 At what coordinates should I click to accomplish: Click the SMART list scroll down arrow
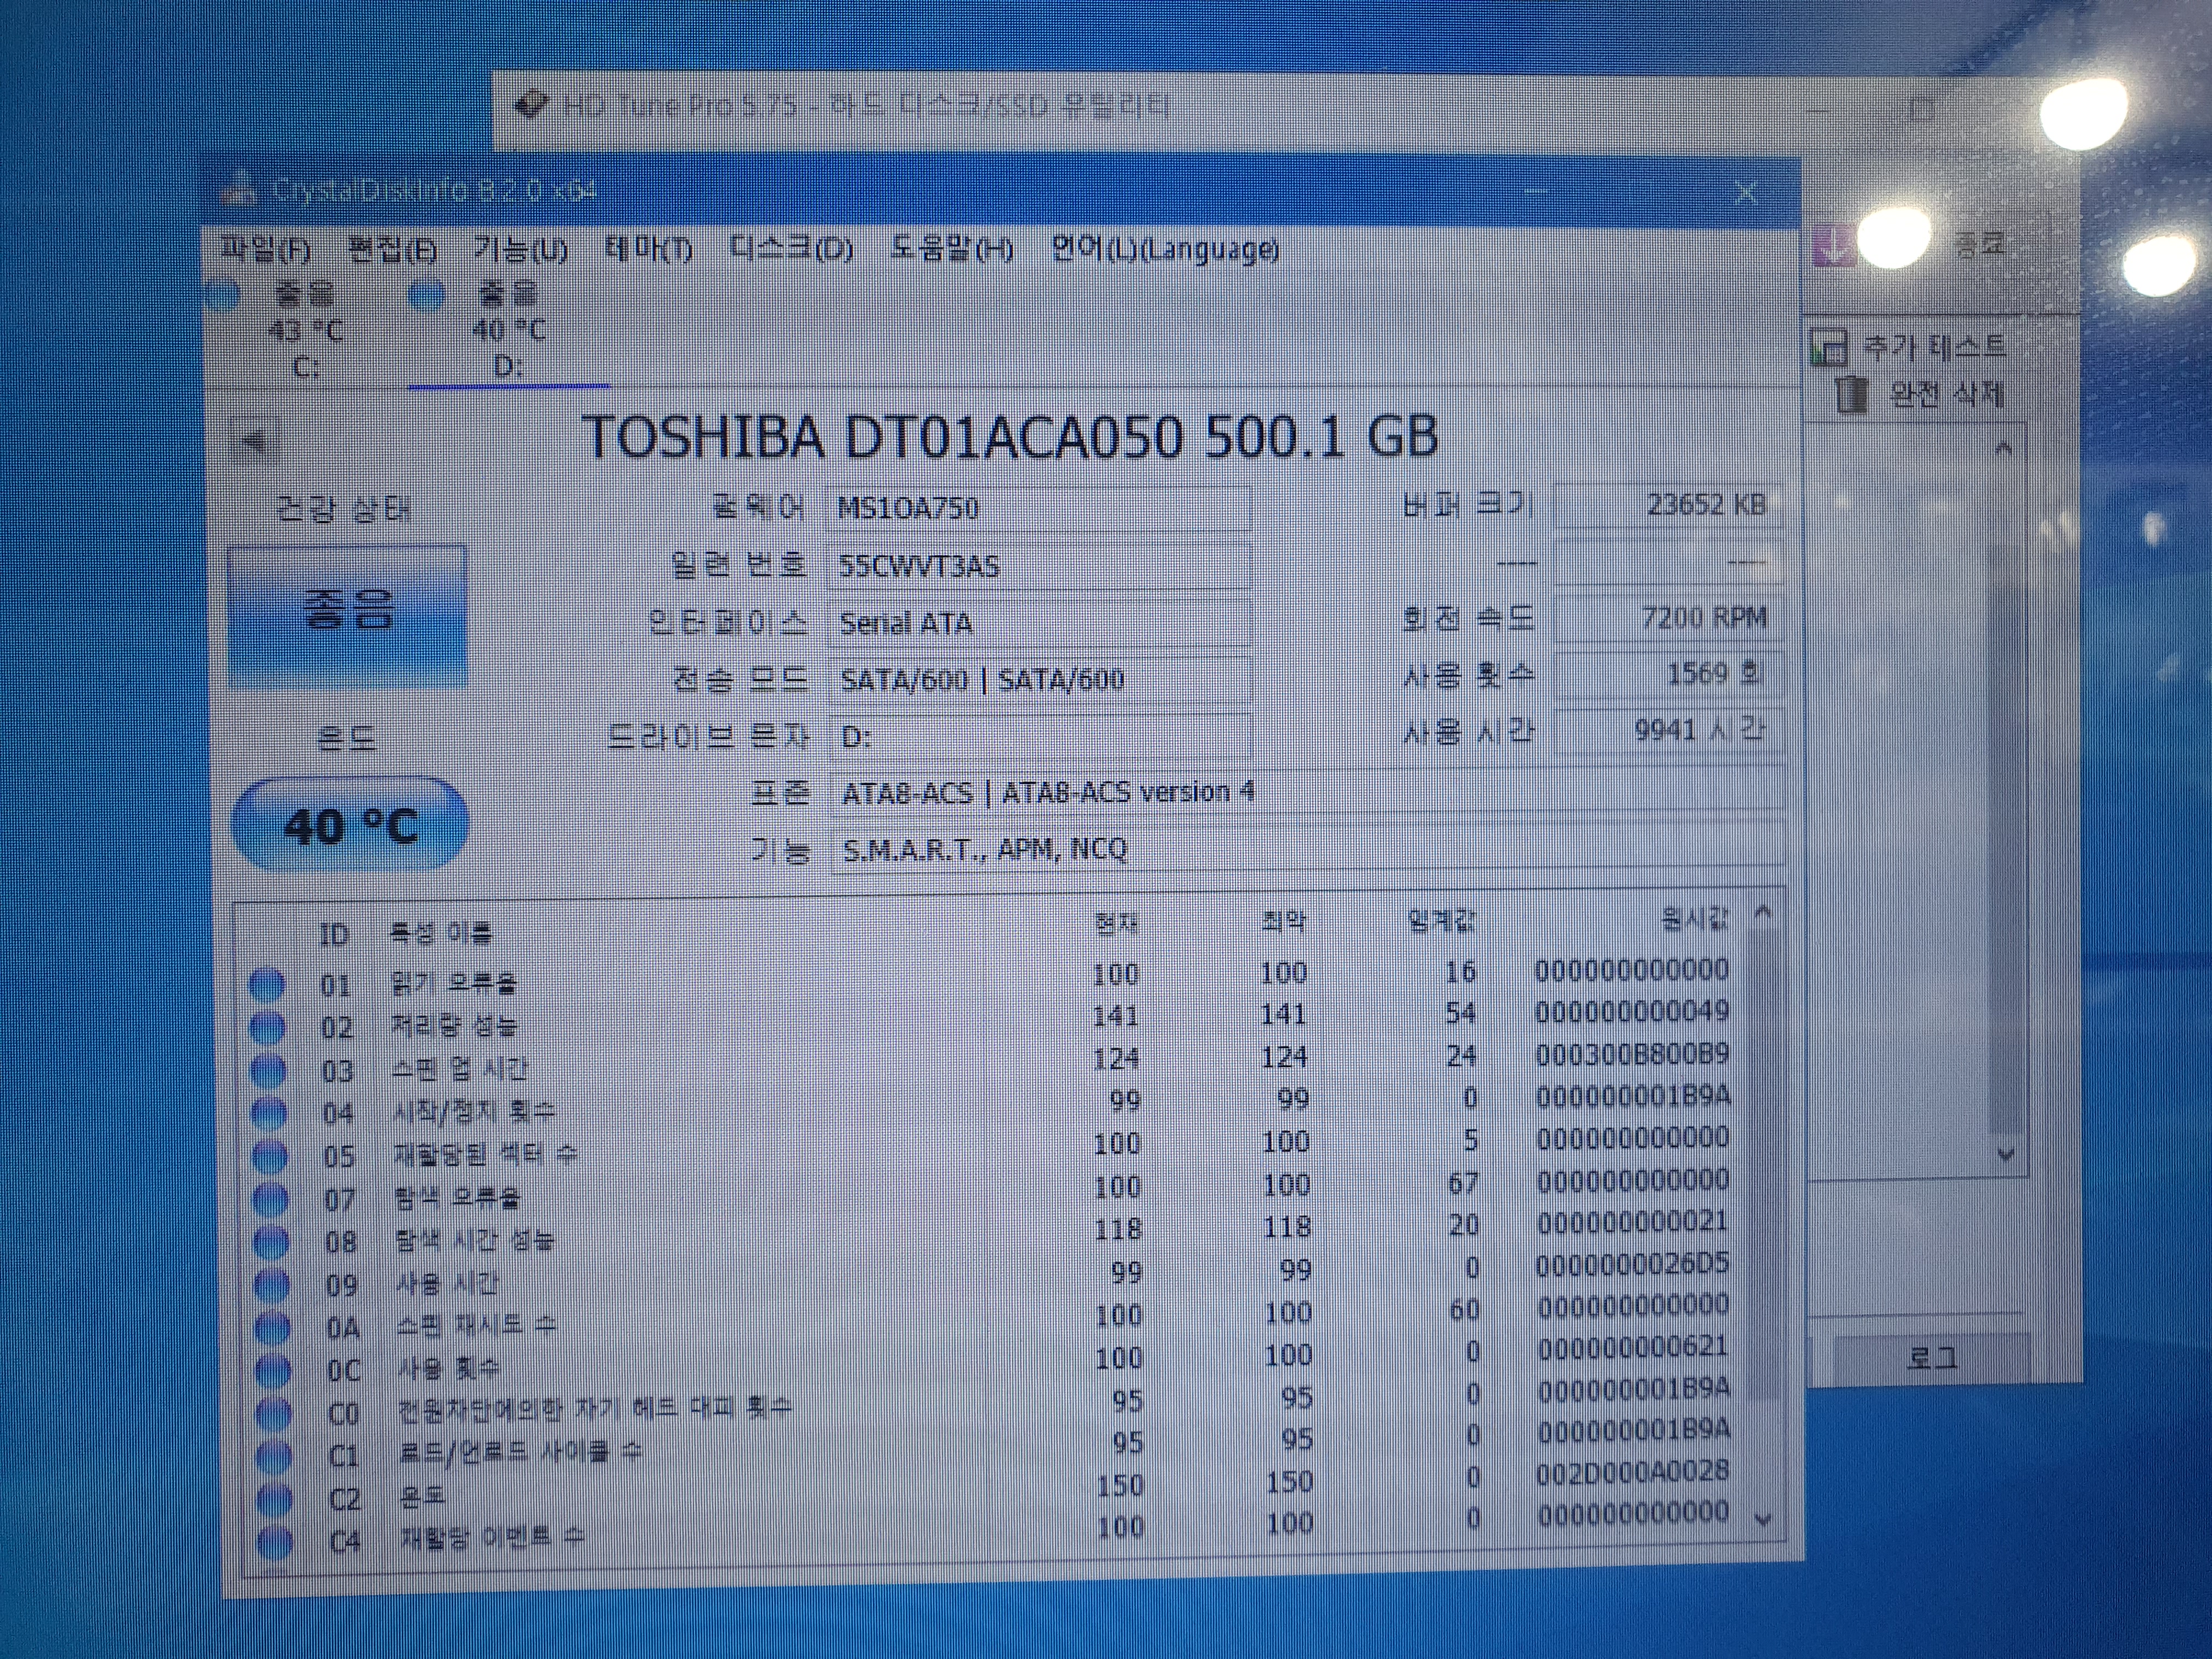coord(1763,1519)
